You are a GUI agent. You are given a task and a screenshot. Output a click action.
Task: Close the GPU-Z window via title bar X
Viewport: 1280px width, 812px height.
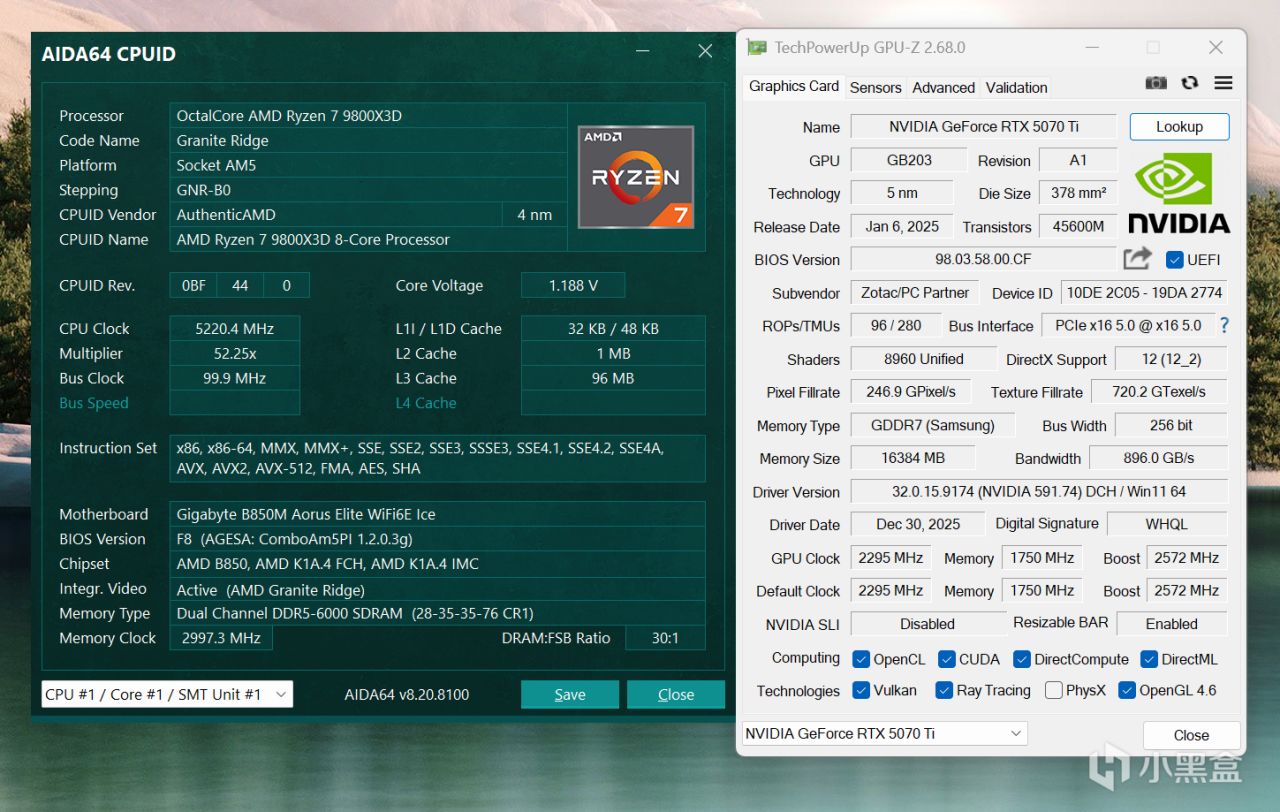tap(1216, 47)
